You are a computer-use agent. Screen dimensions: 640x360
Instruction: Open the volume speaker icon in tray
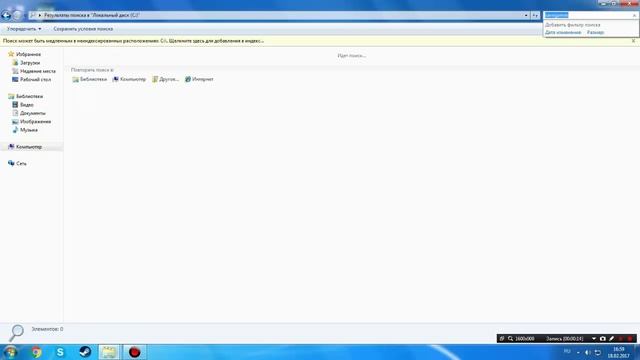click(x=588, y=352)
